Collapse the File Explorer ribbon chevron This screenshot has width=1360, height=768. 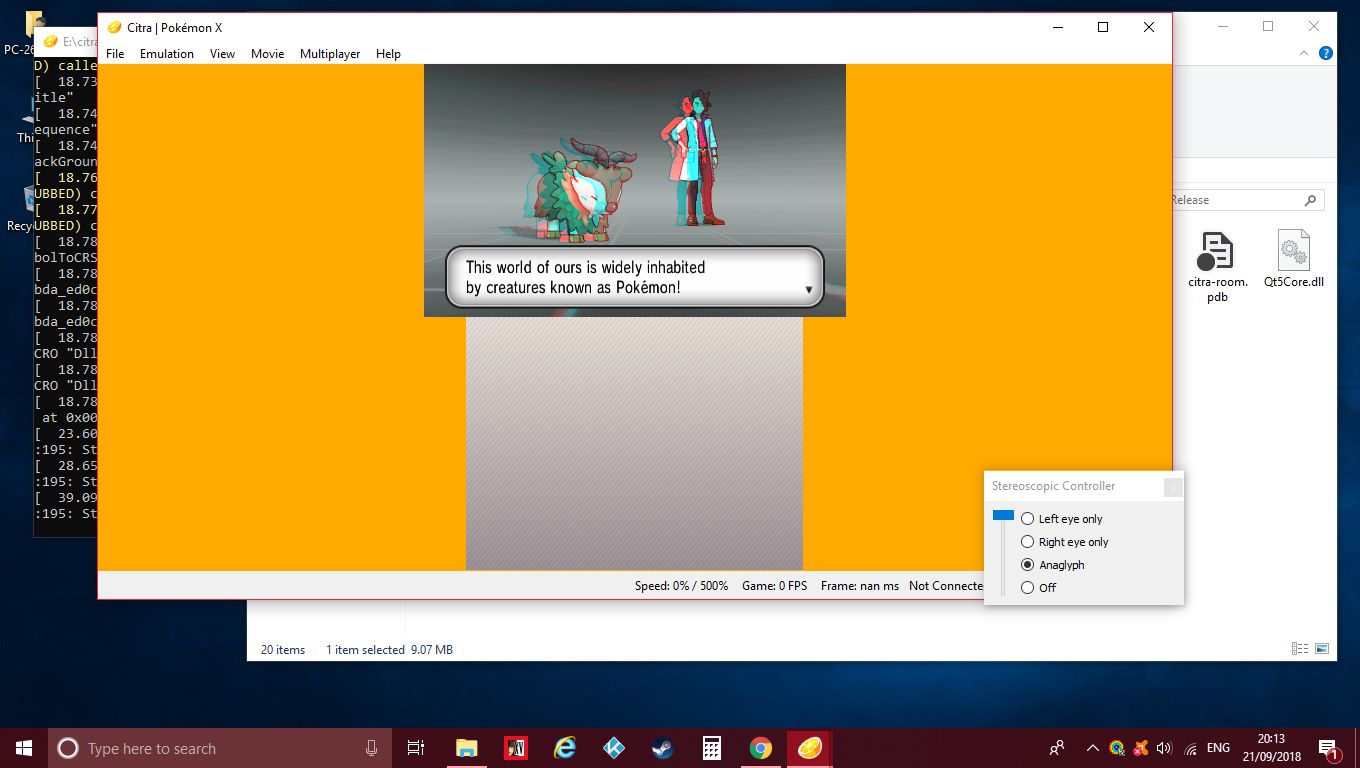coord(1306,53)
